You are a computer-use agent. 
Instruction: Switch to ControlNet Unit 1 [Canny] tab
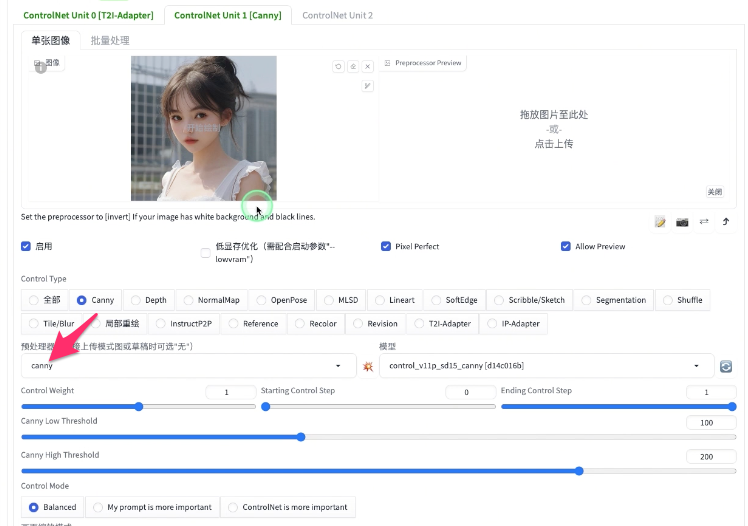pyautogui.click(x=228, y=15)
